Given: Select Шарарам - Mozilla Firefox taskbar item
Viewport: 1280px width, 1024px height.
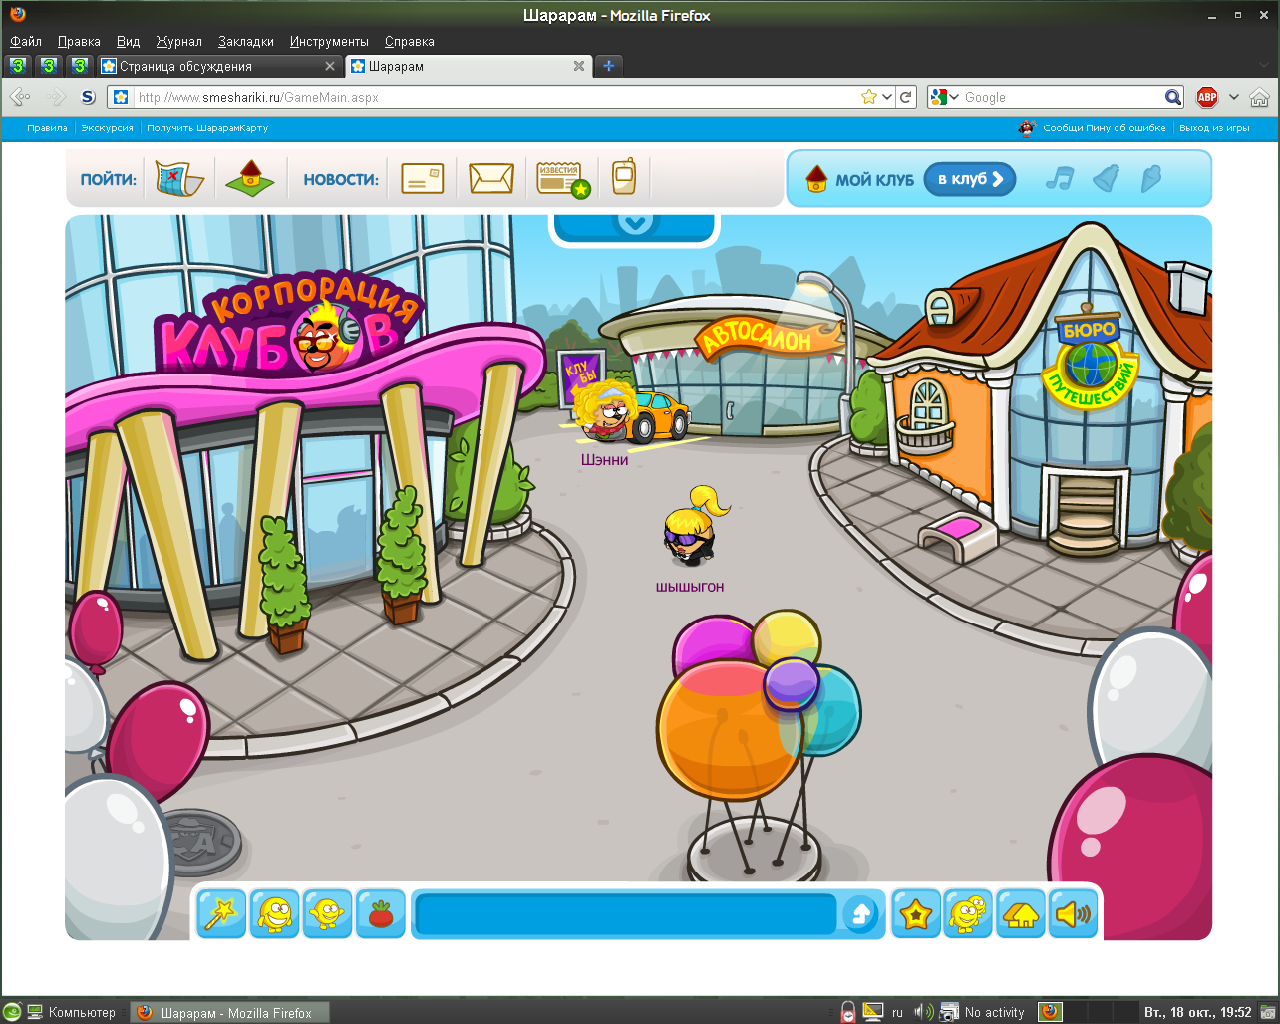Looking at the screenshot, I should pos(229,1012).
